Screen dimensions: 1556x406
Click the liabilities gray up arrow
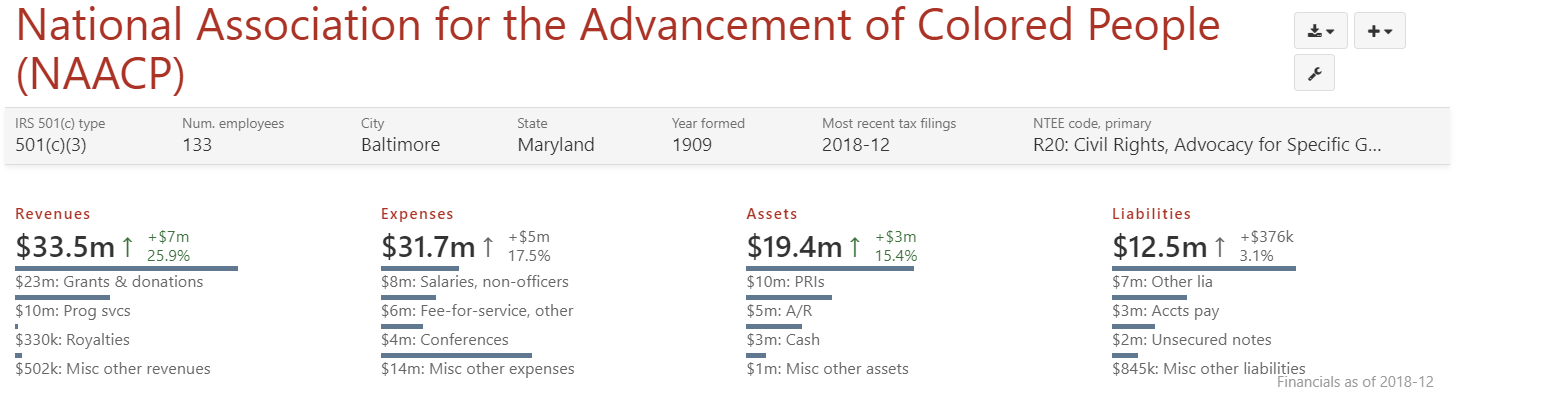[x=1220, y=246]
